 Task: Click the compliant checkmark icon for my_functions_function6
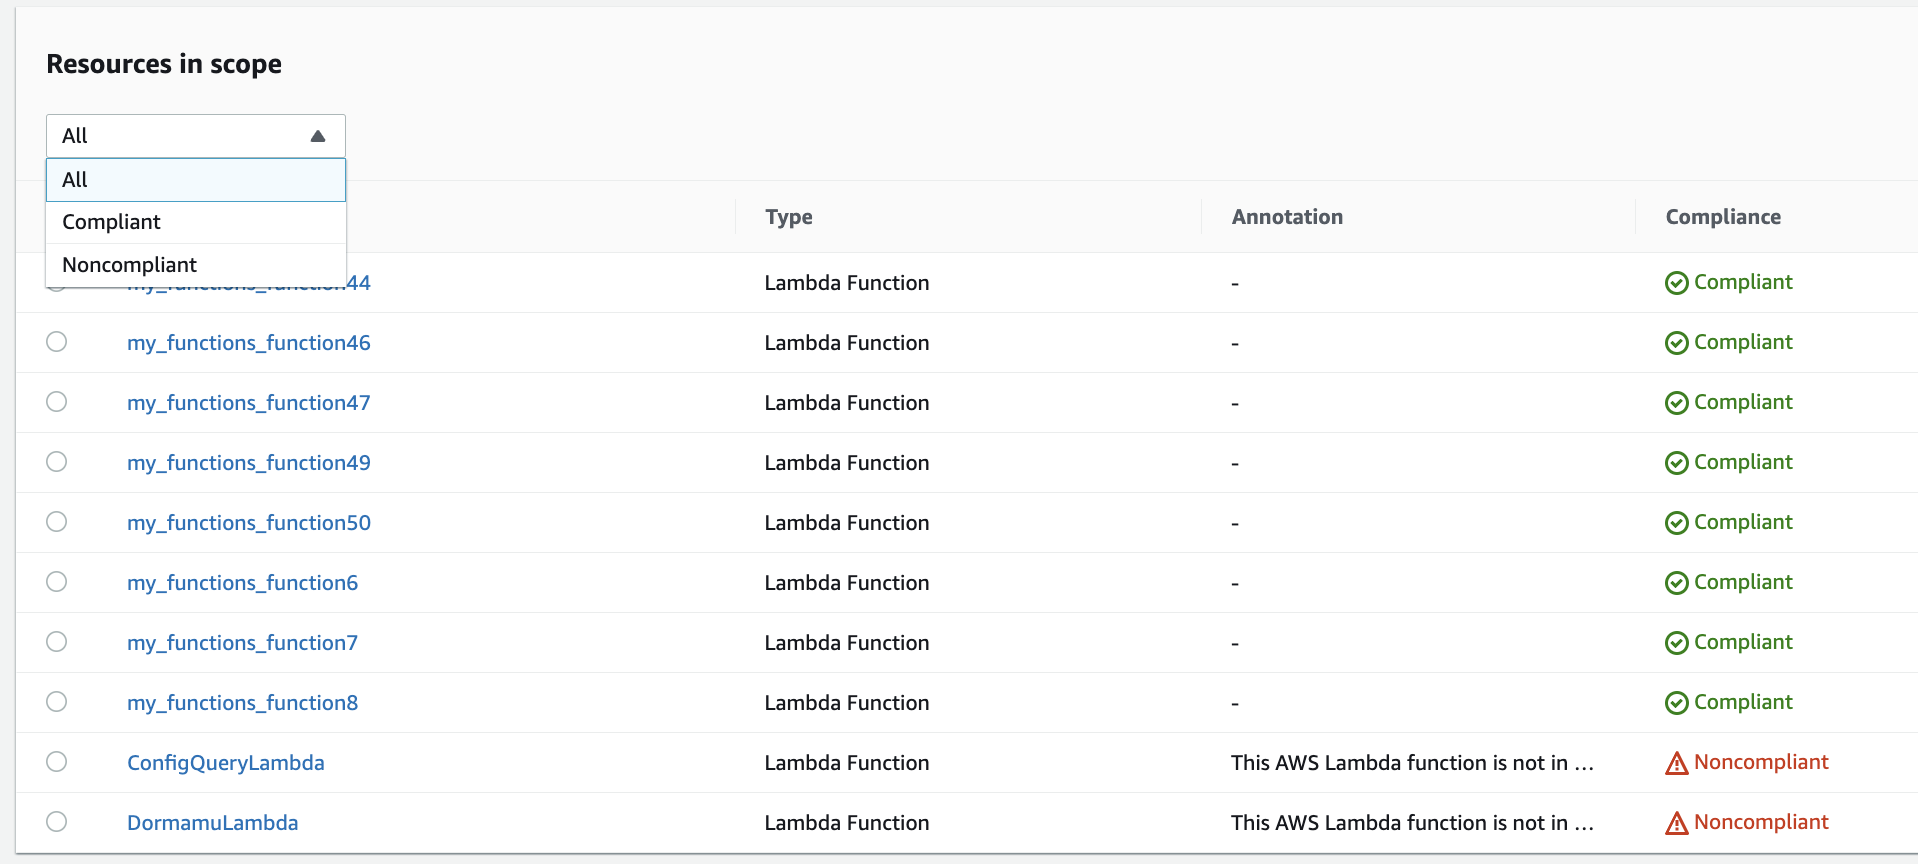[1676, 583]
